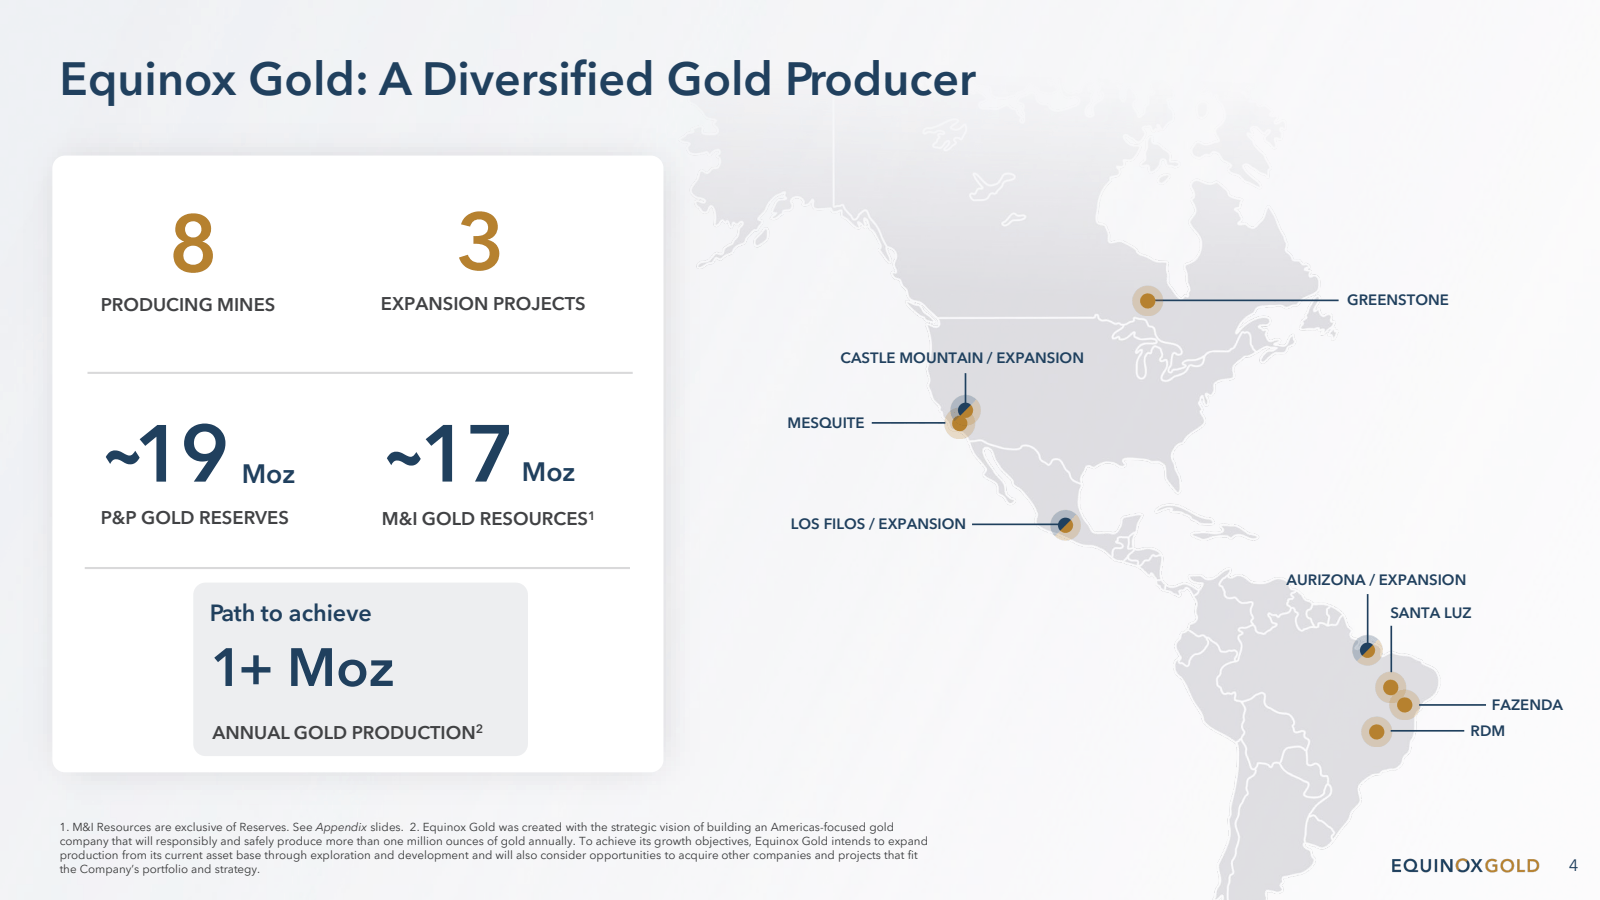Click the PRODUCING MINES caption

coord(188,305)
